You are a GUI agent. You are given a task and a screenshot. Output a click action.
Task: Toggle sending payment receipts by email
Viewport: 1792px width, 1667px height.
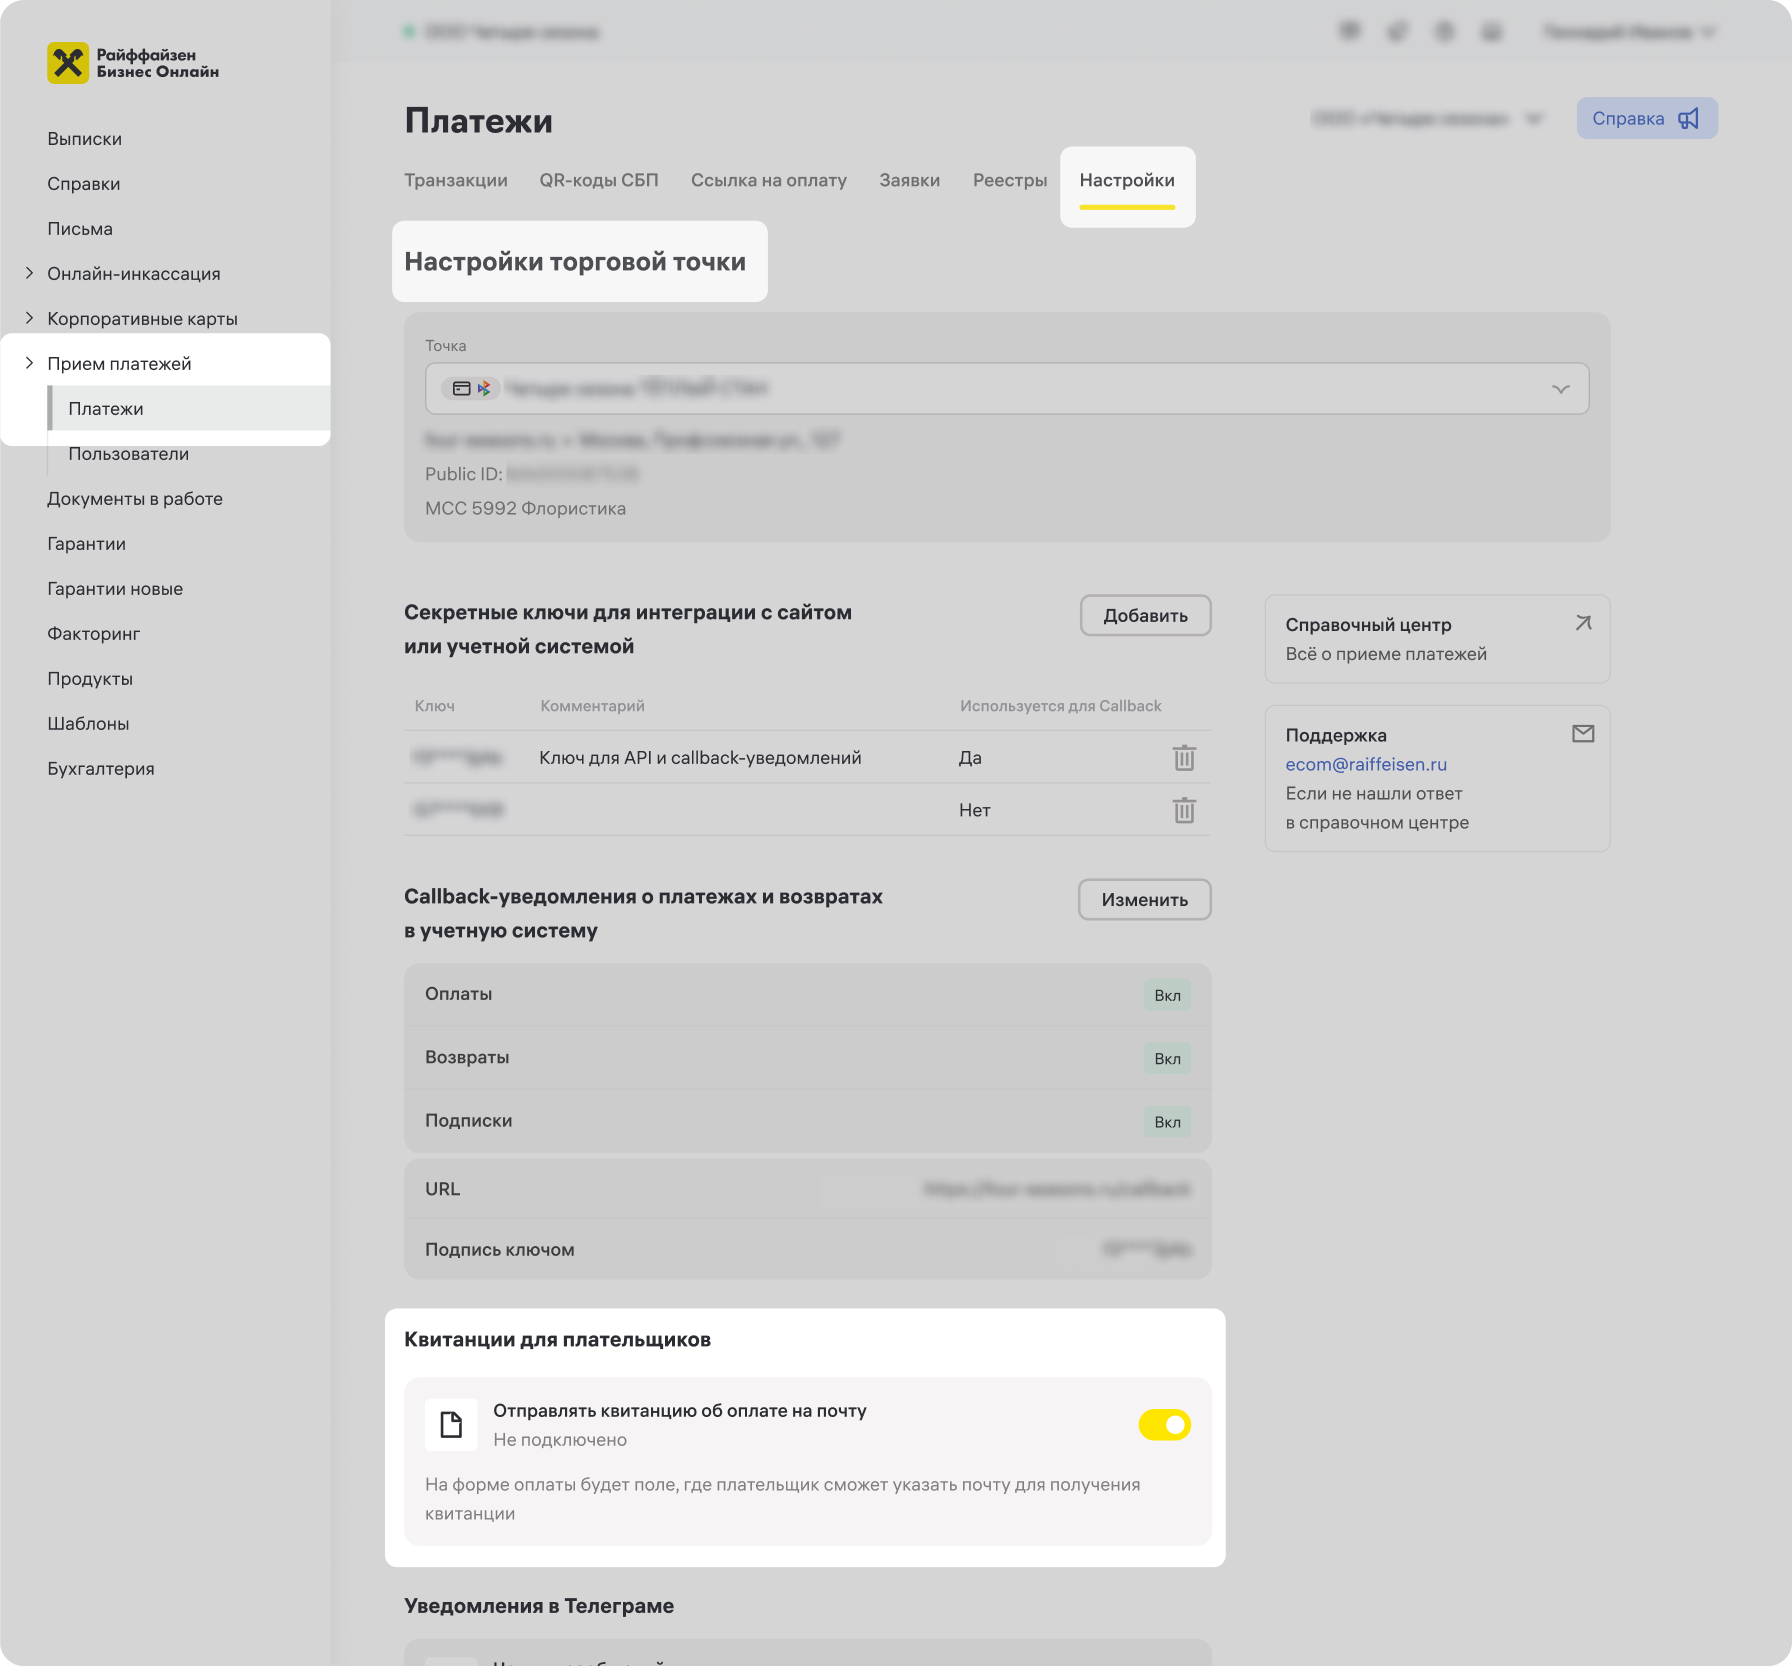(x=1164, y=1425)
